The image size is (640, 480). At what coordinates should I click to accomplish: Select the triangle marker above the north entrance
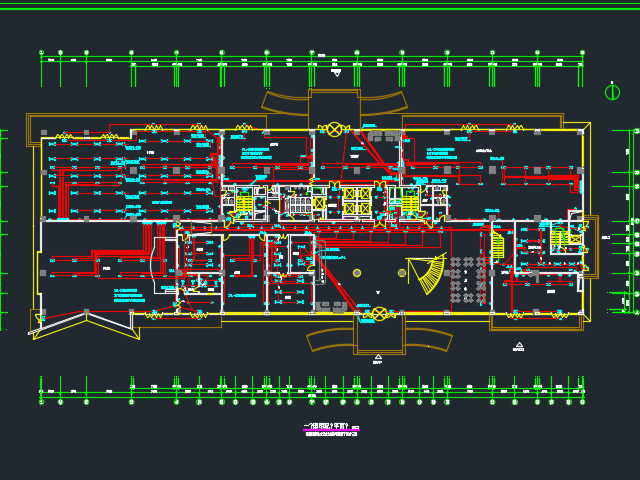337,73
